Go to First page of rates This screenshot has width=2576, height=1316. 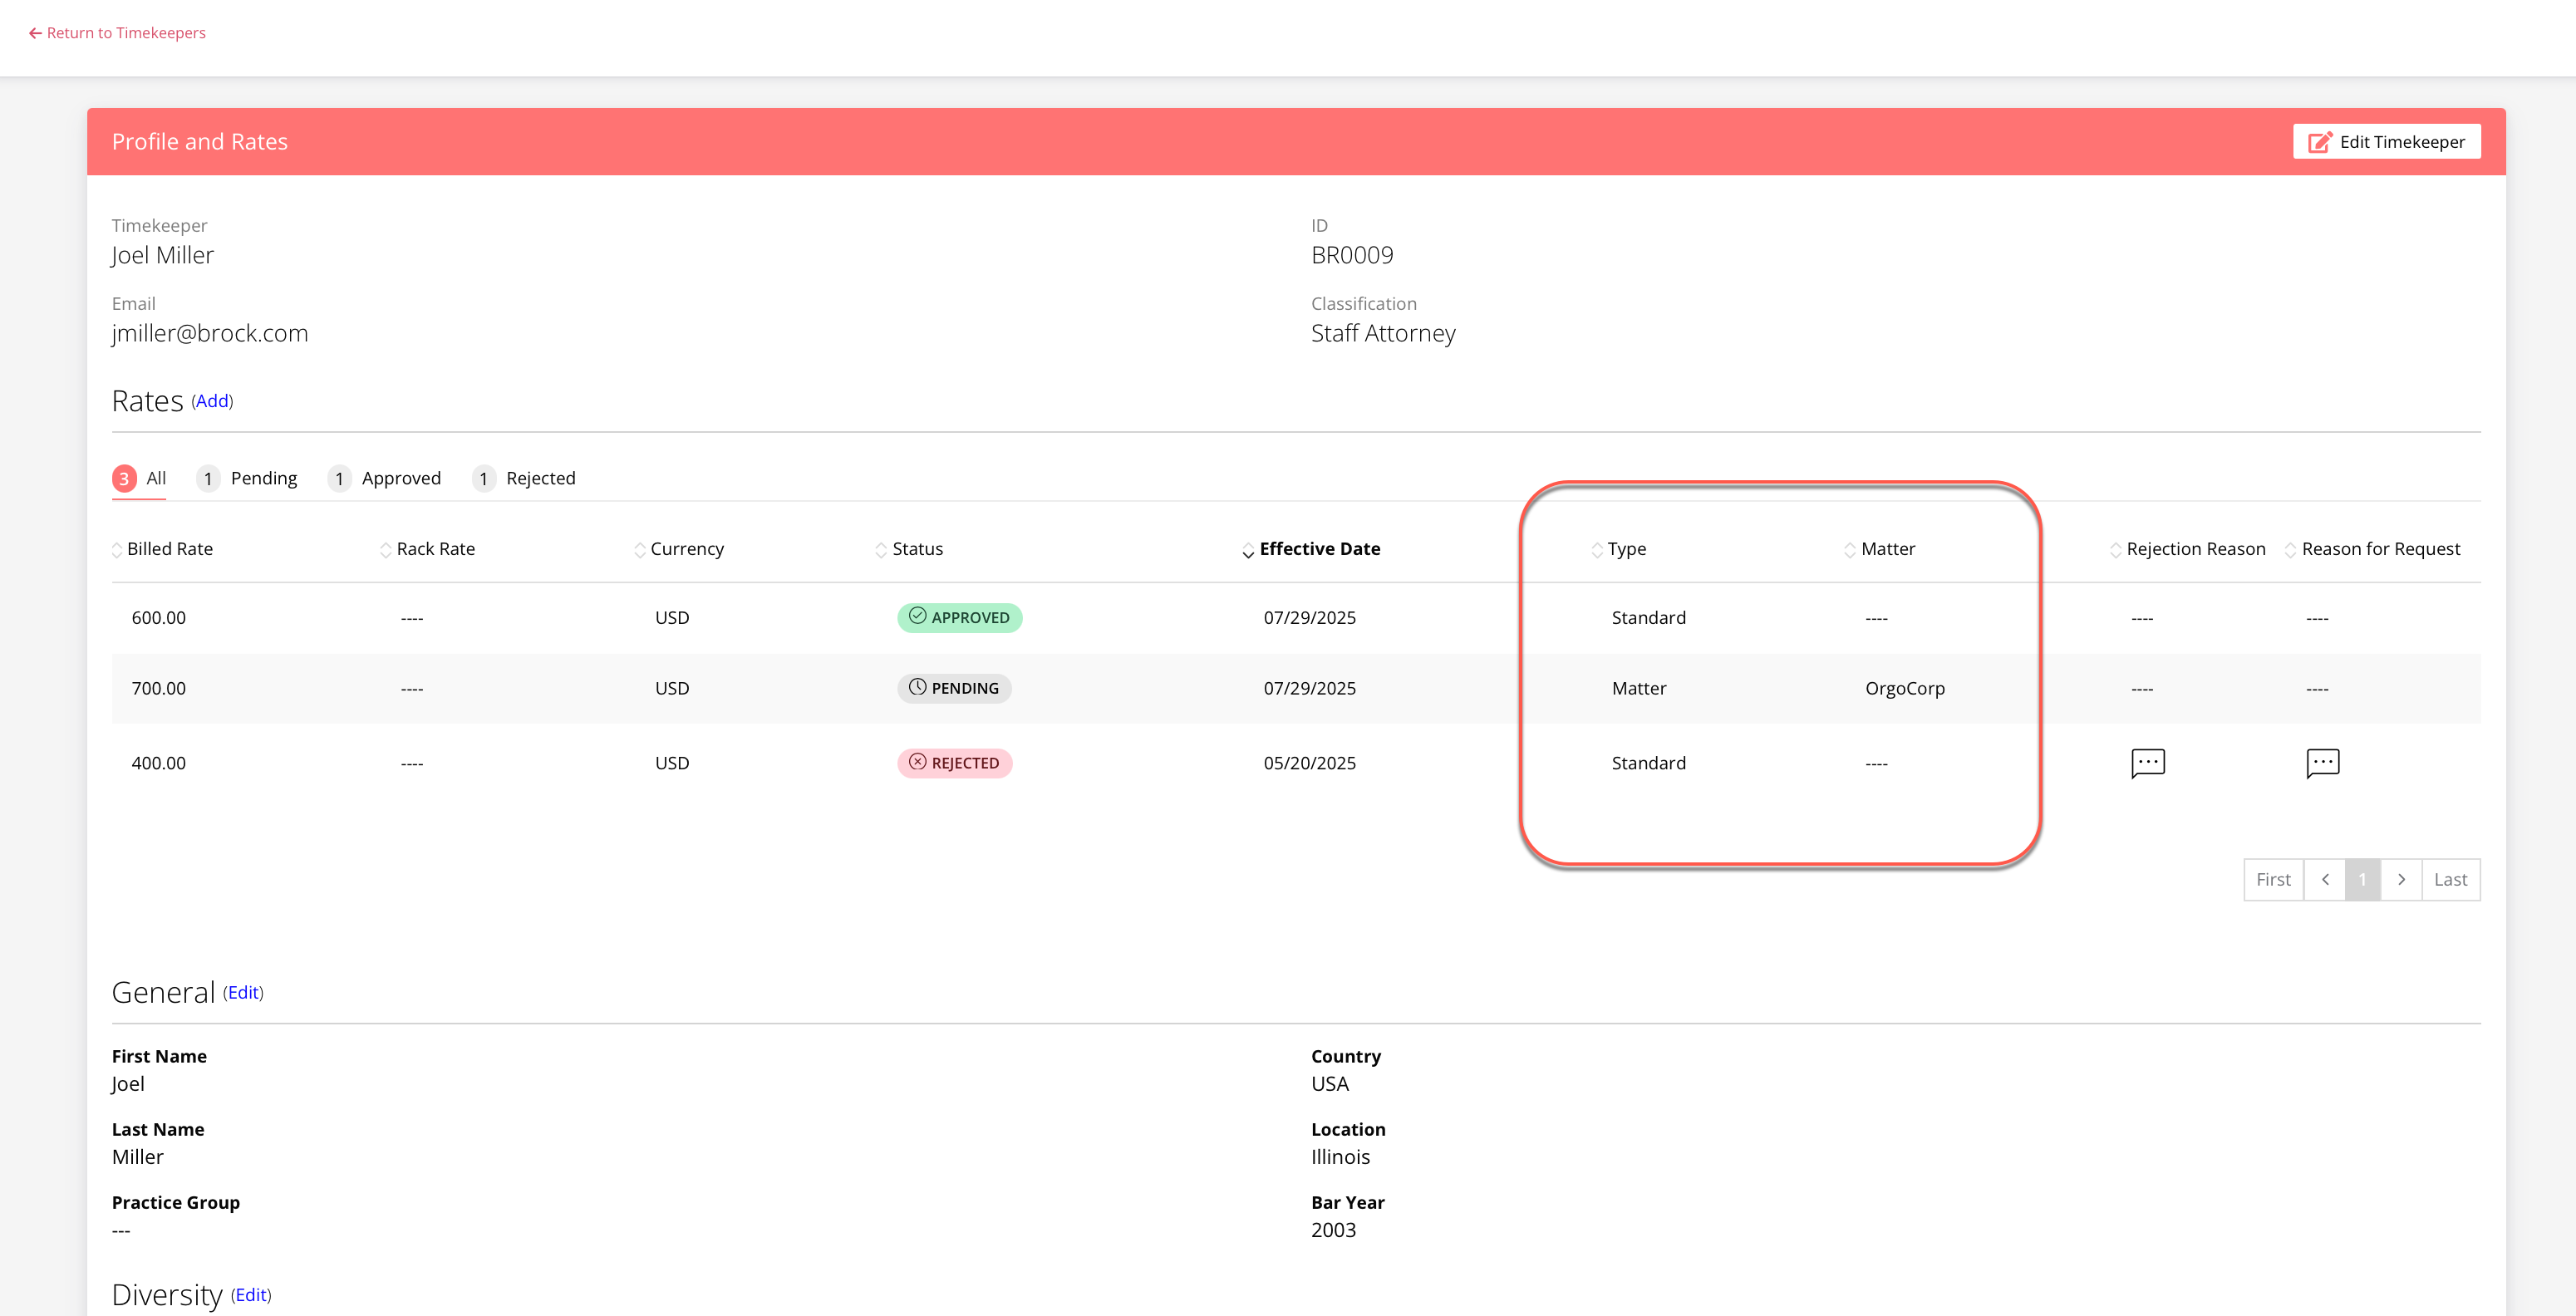click(2273, 880)
